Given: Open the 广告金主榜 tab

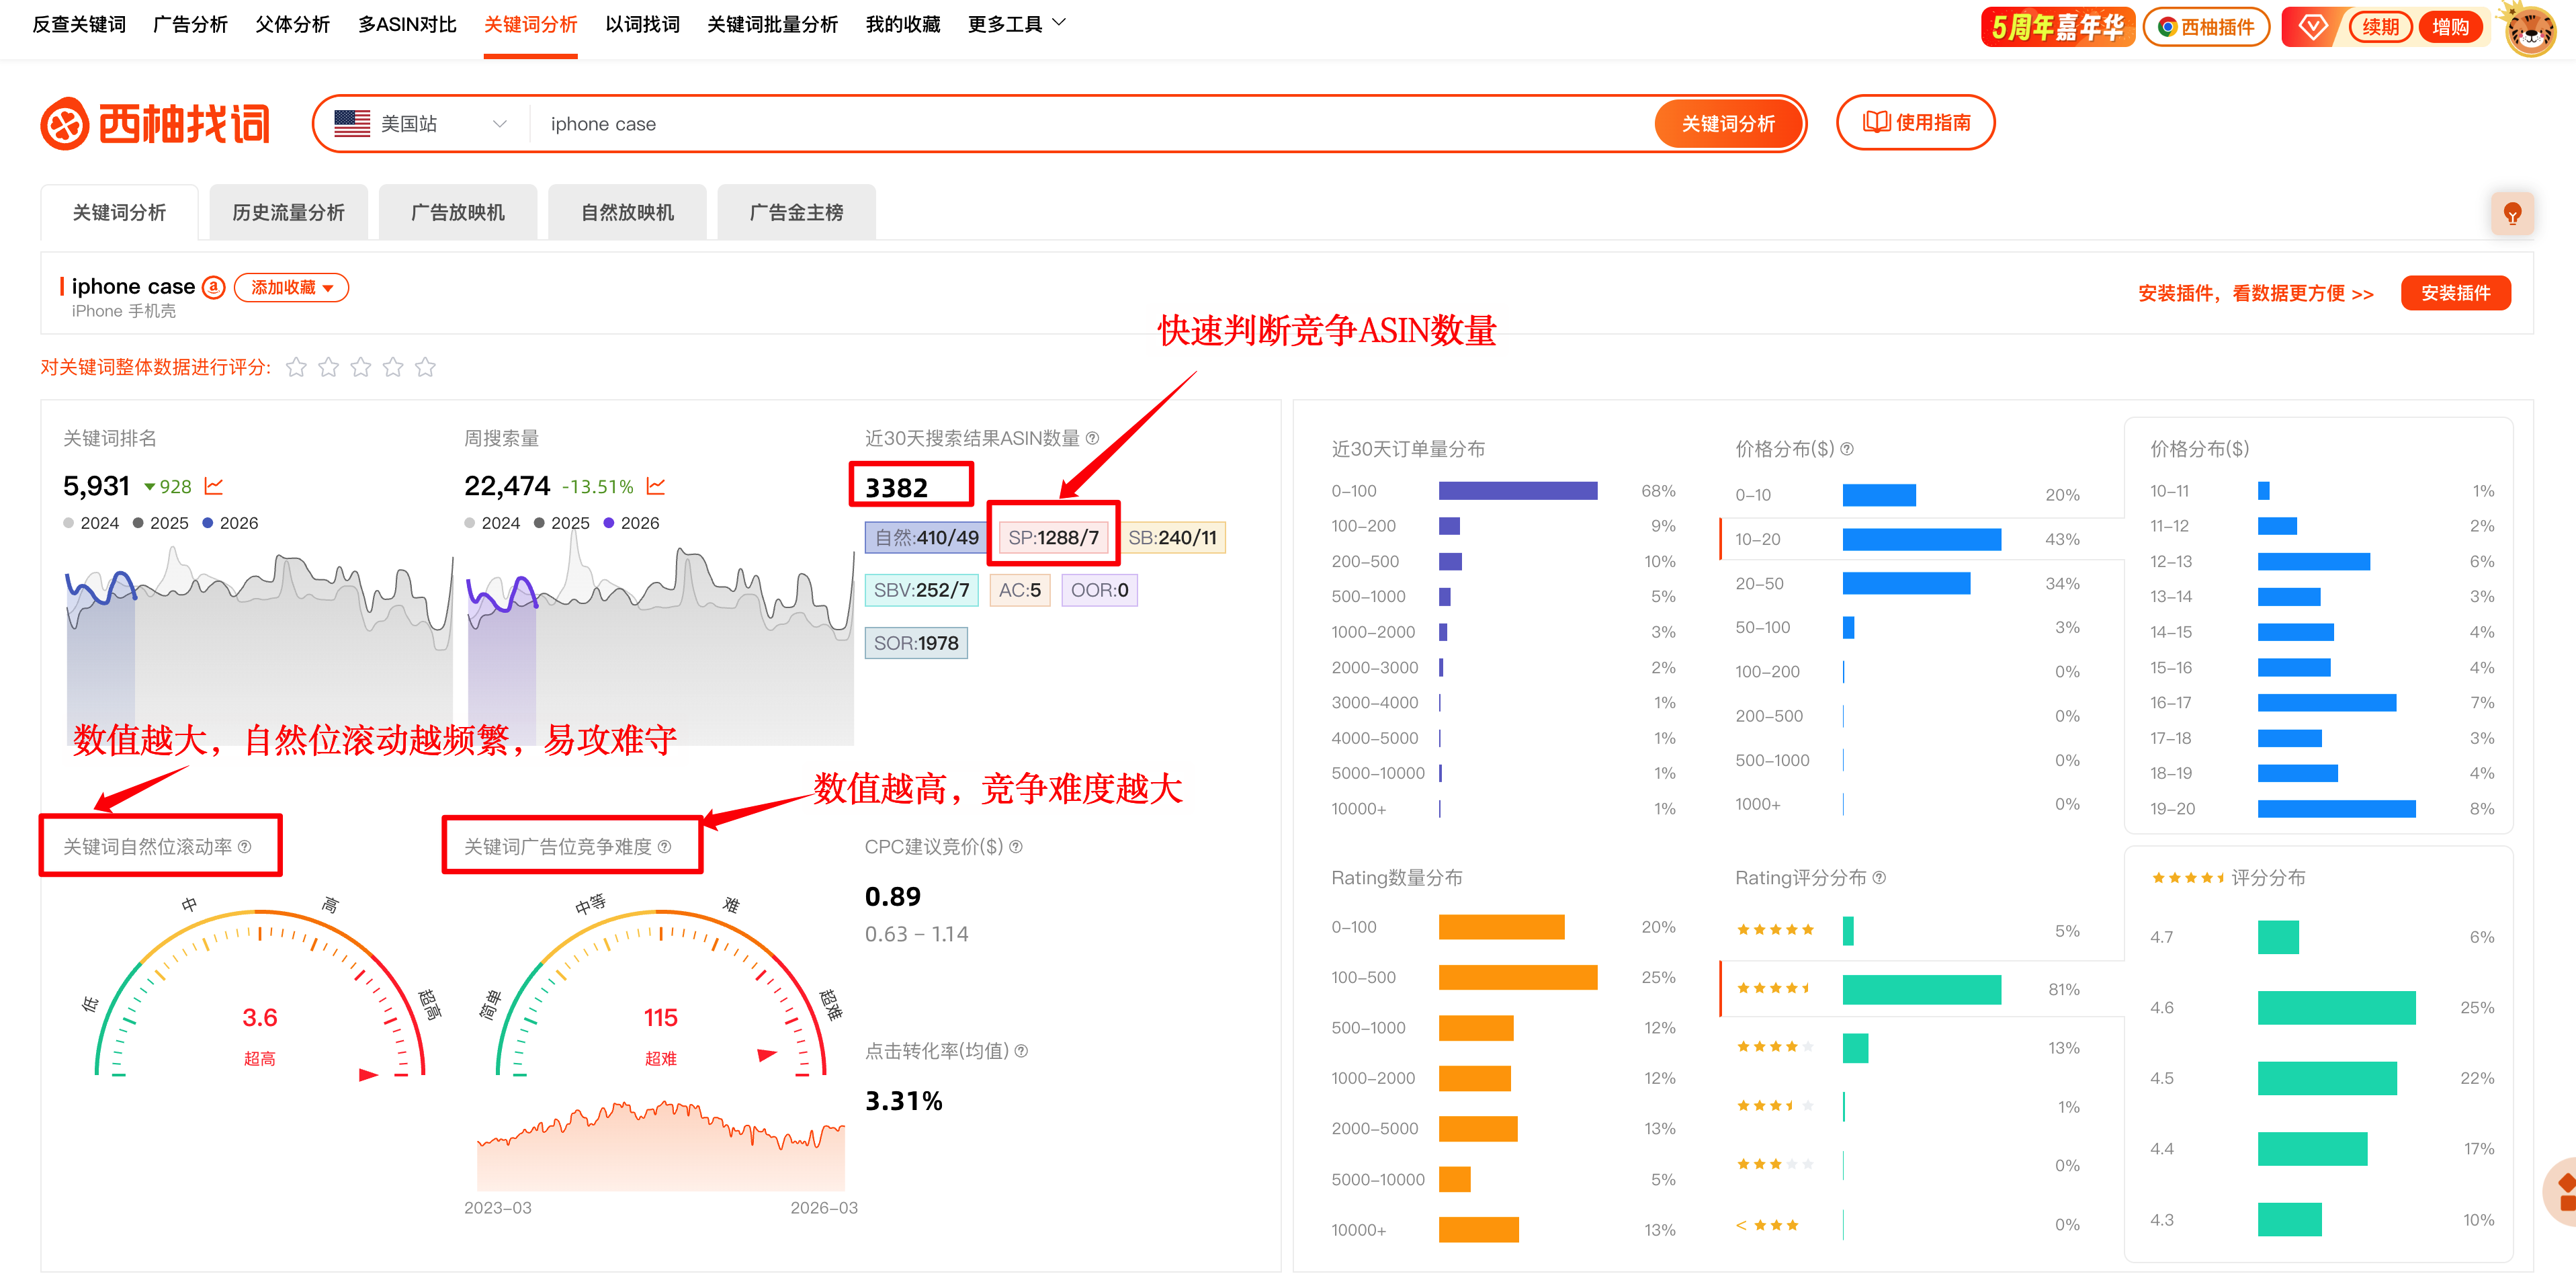Looking at the screenshot, I should click(x=797, y=212).
